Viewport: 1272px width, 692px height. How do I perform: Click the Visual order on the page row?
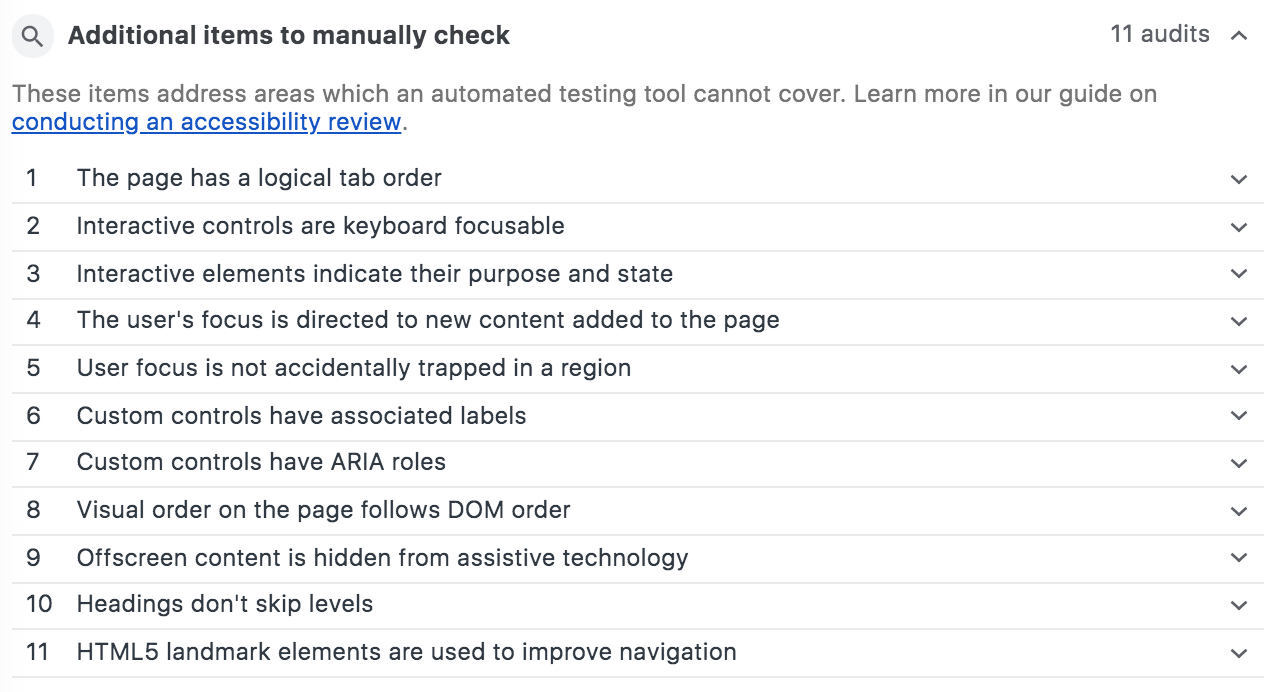(x=323, y=510)
